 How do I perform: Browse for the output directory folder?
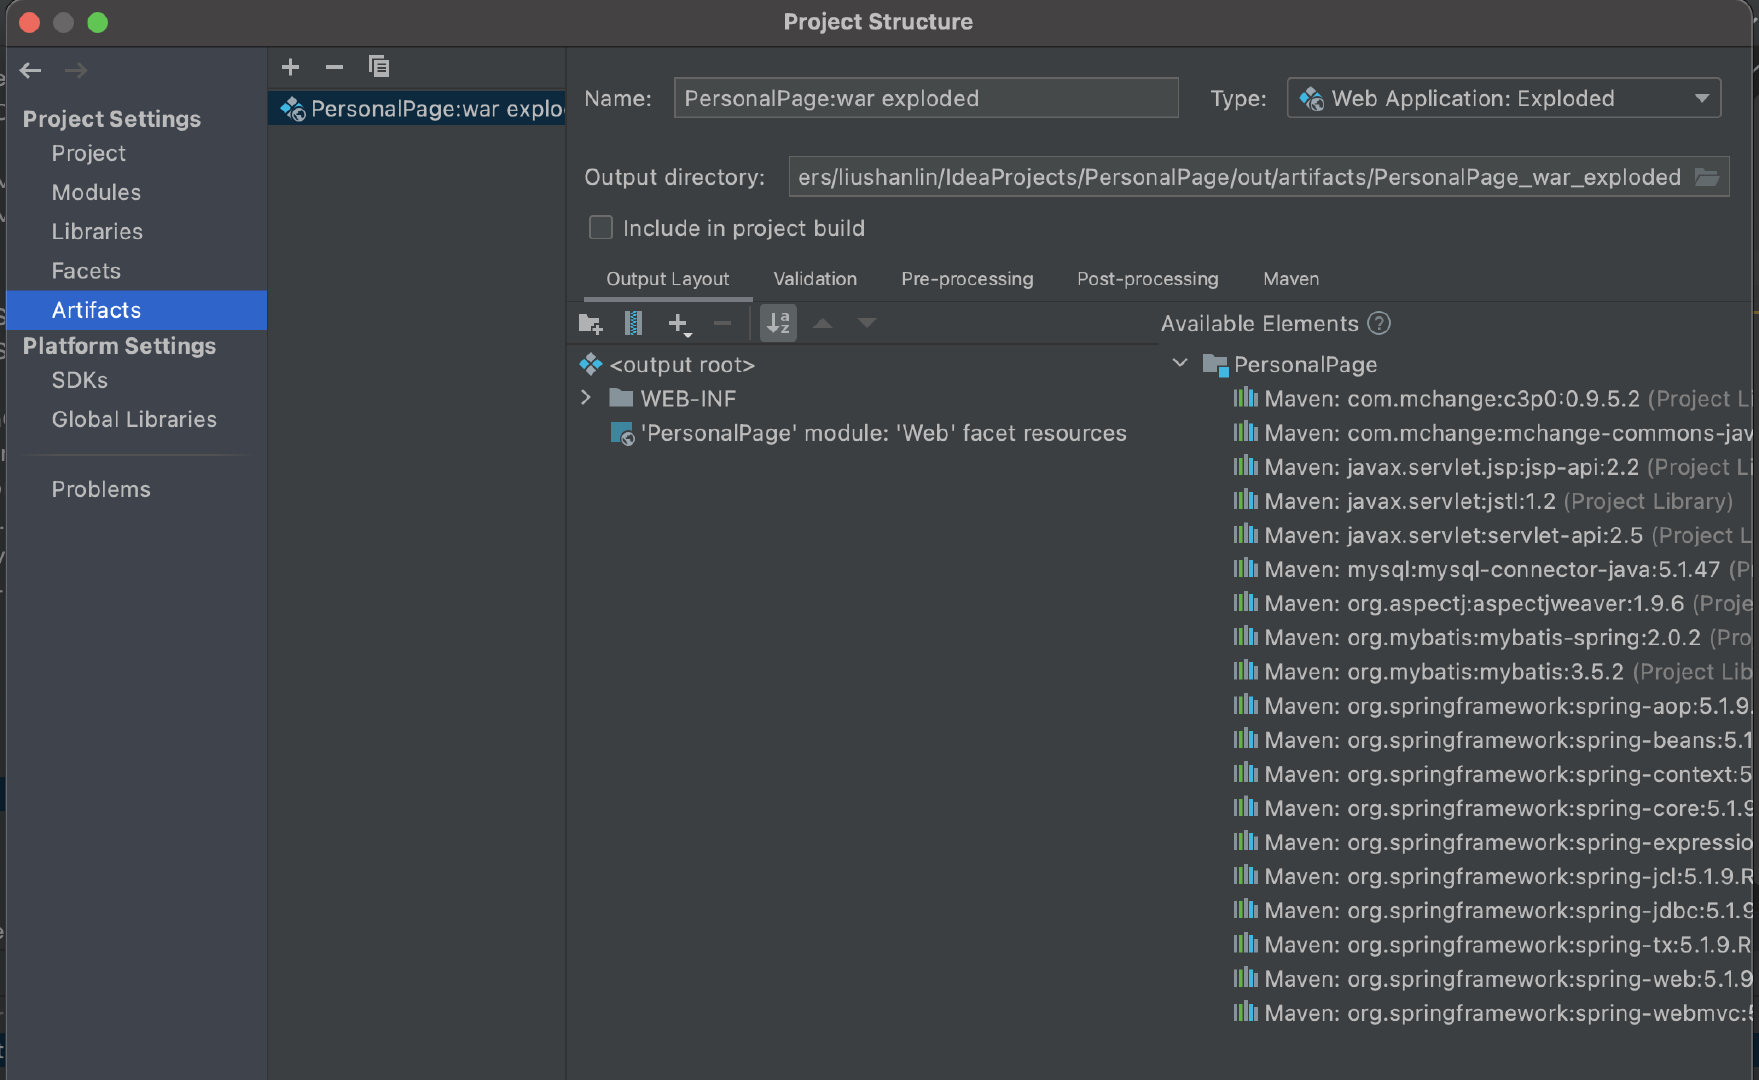[x=1707, y=177]
